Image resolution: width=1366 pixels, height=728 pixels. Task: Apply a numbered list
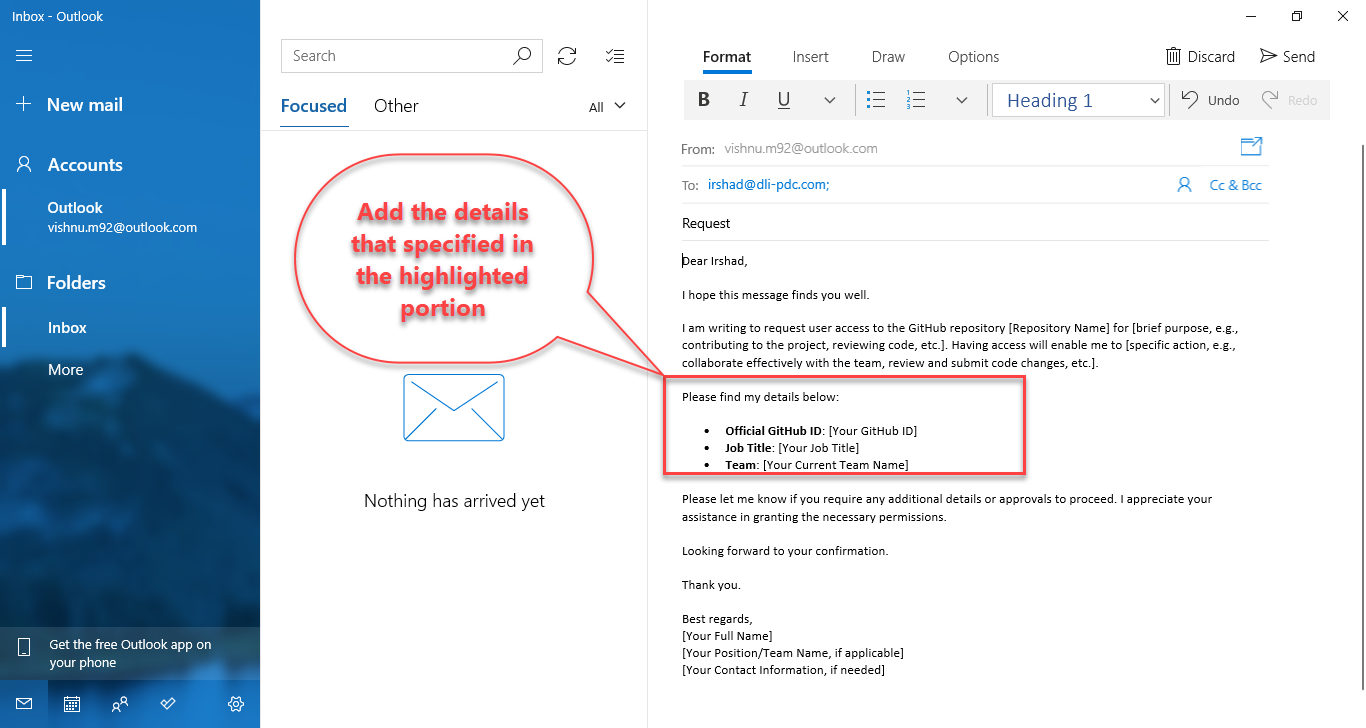[x=916, y=99]
